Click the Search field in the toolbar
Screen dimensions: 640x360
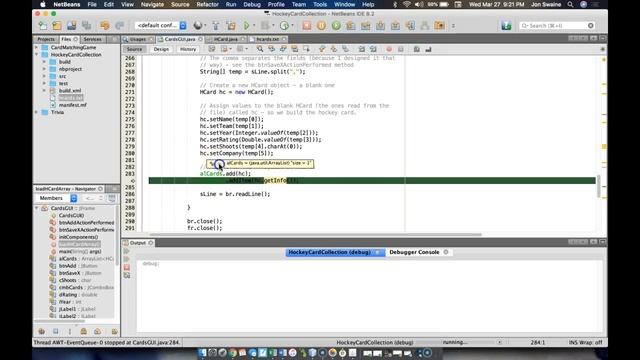pyautogui.click(x=557, y=26)
